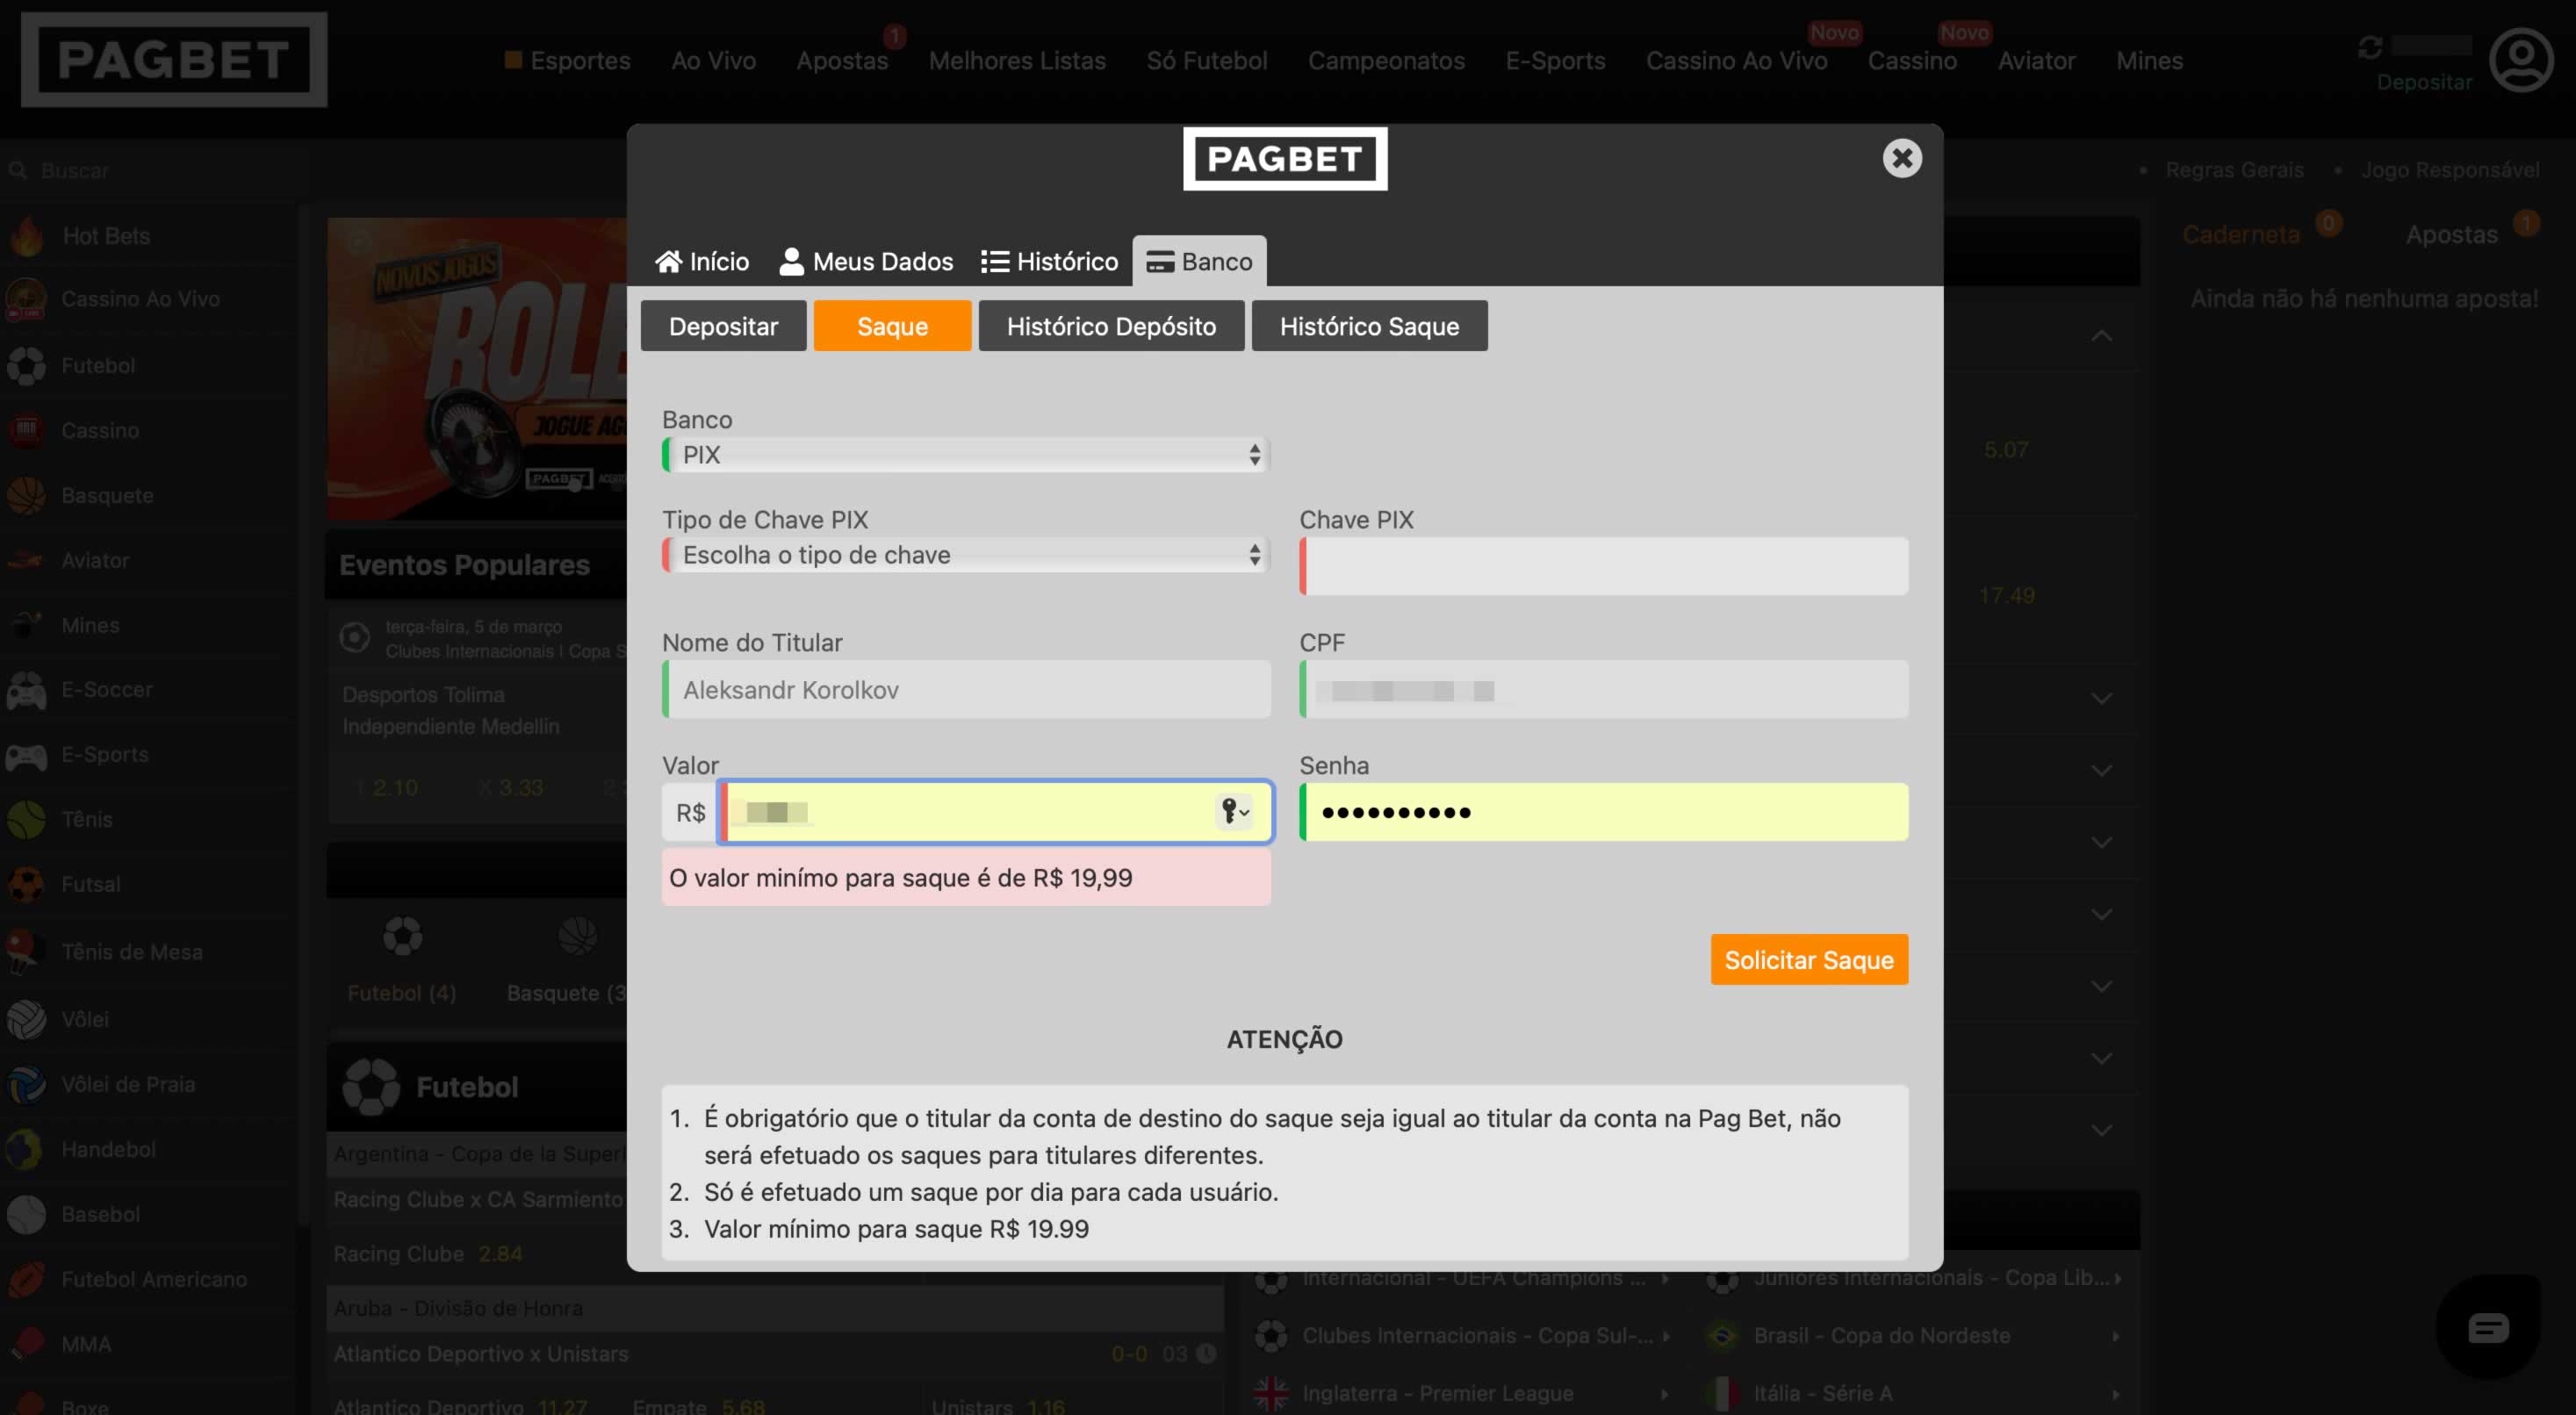The image size is (2576, 1415).
Task: Click the Depositar link in header
Action: point(2423,82)
